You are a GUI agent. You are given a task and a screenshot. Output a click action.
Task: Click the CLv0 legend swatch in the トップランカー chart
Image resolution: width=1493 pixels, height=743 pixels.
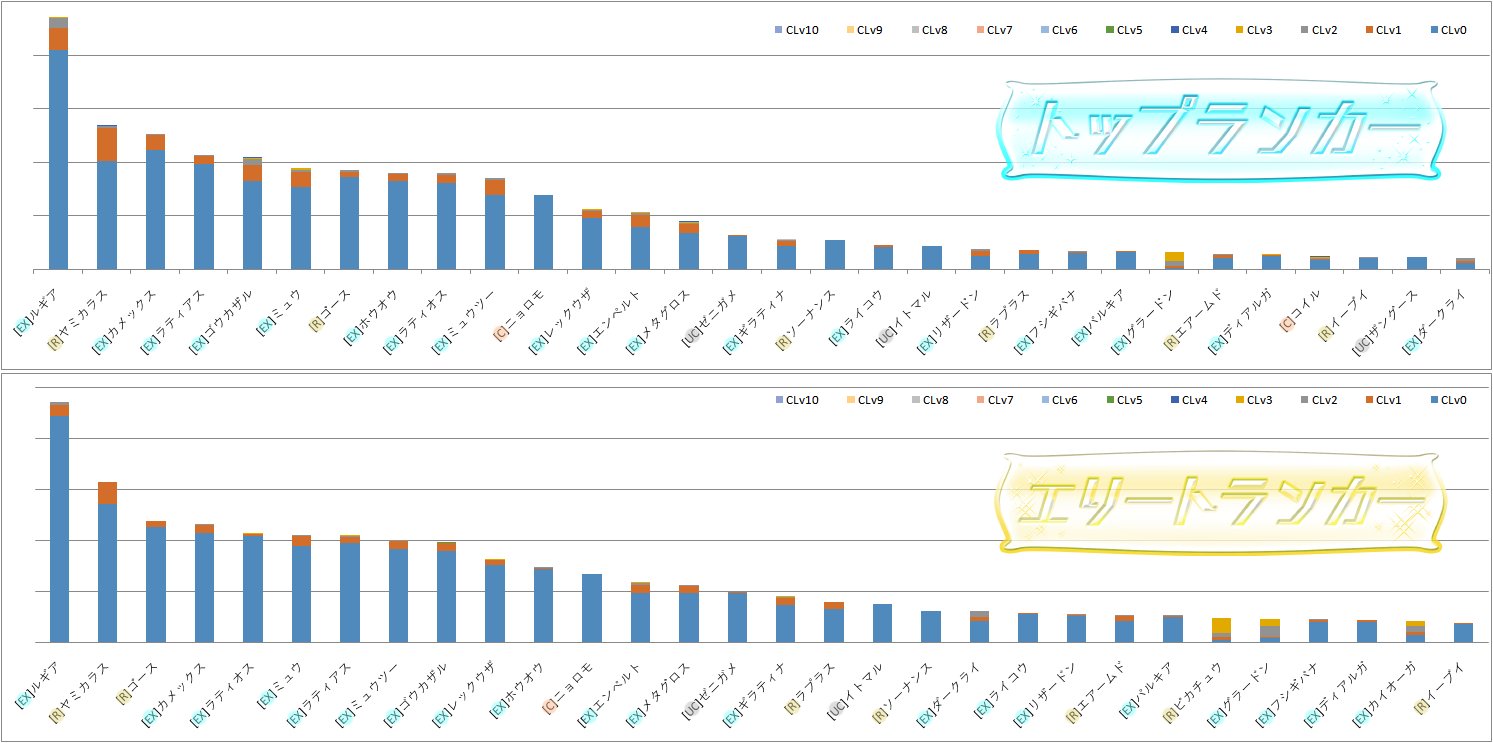point(1432,30)
